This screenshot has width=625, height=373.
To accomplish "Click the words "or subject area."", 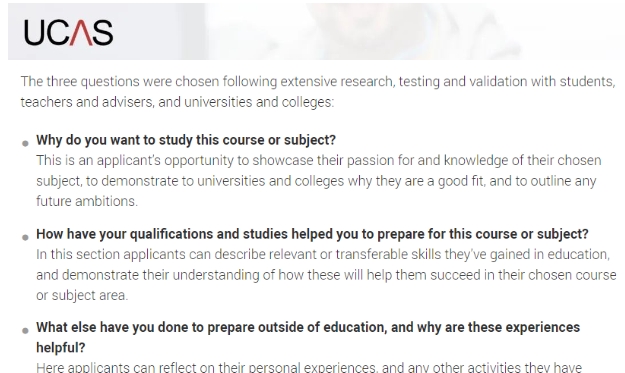I will pyautogui.click(x=82, y=295).
